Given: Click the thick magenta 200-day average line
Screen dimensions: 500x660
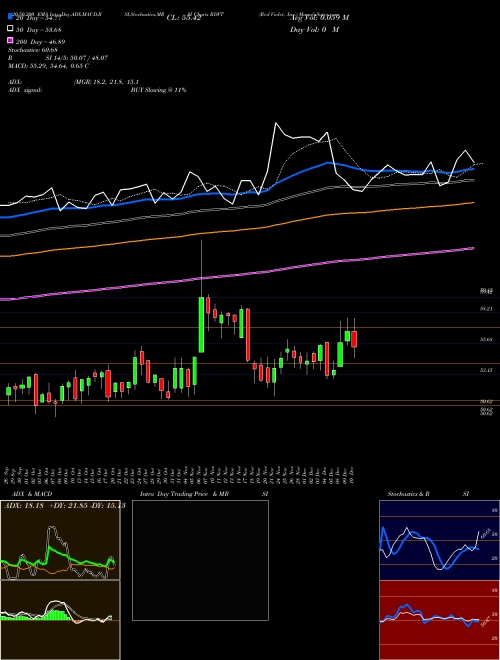Looking at the screenshot, I should click(x=238, y=275).
